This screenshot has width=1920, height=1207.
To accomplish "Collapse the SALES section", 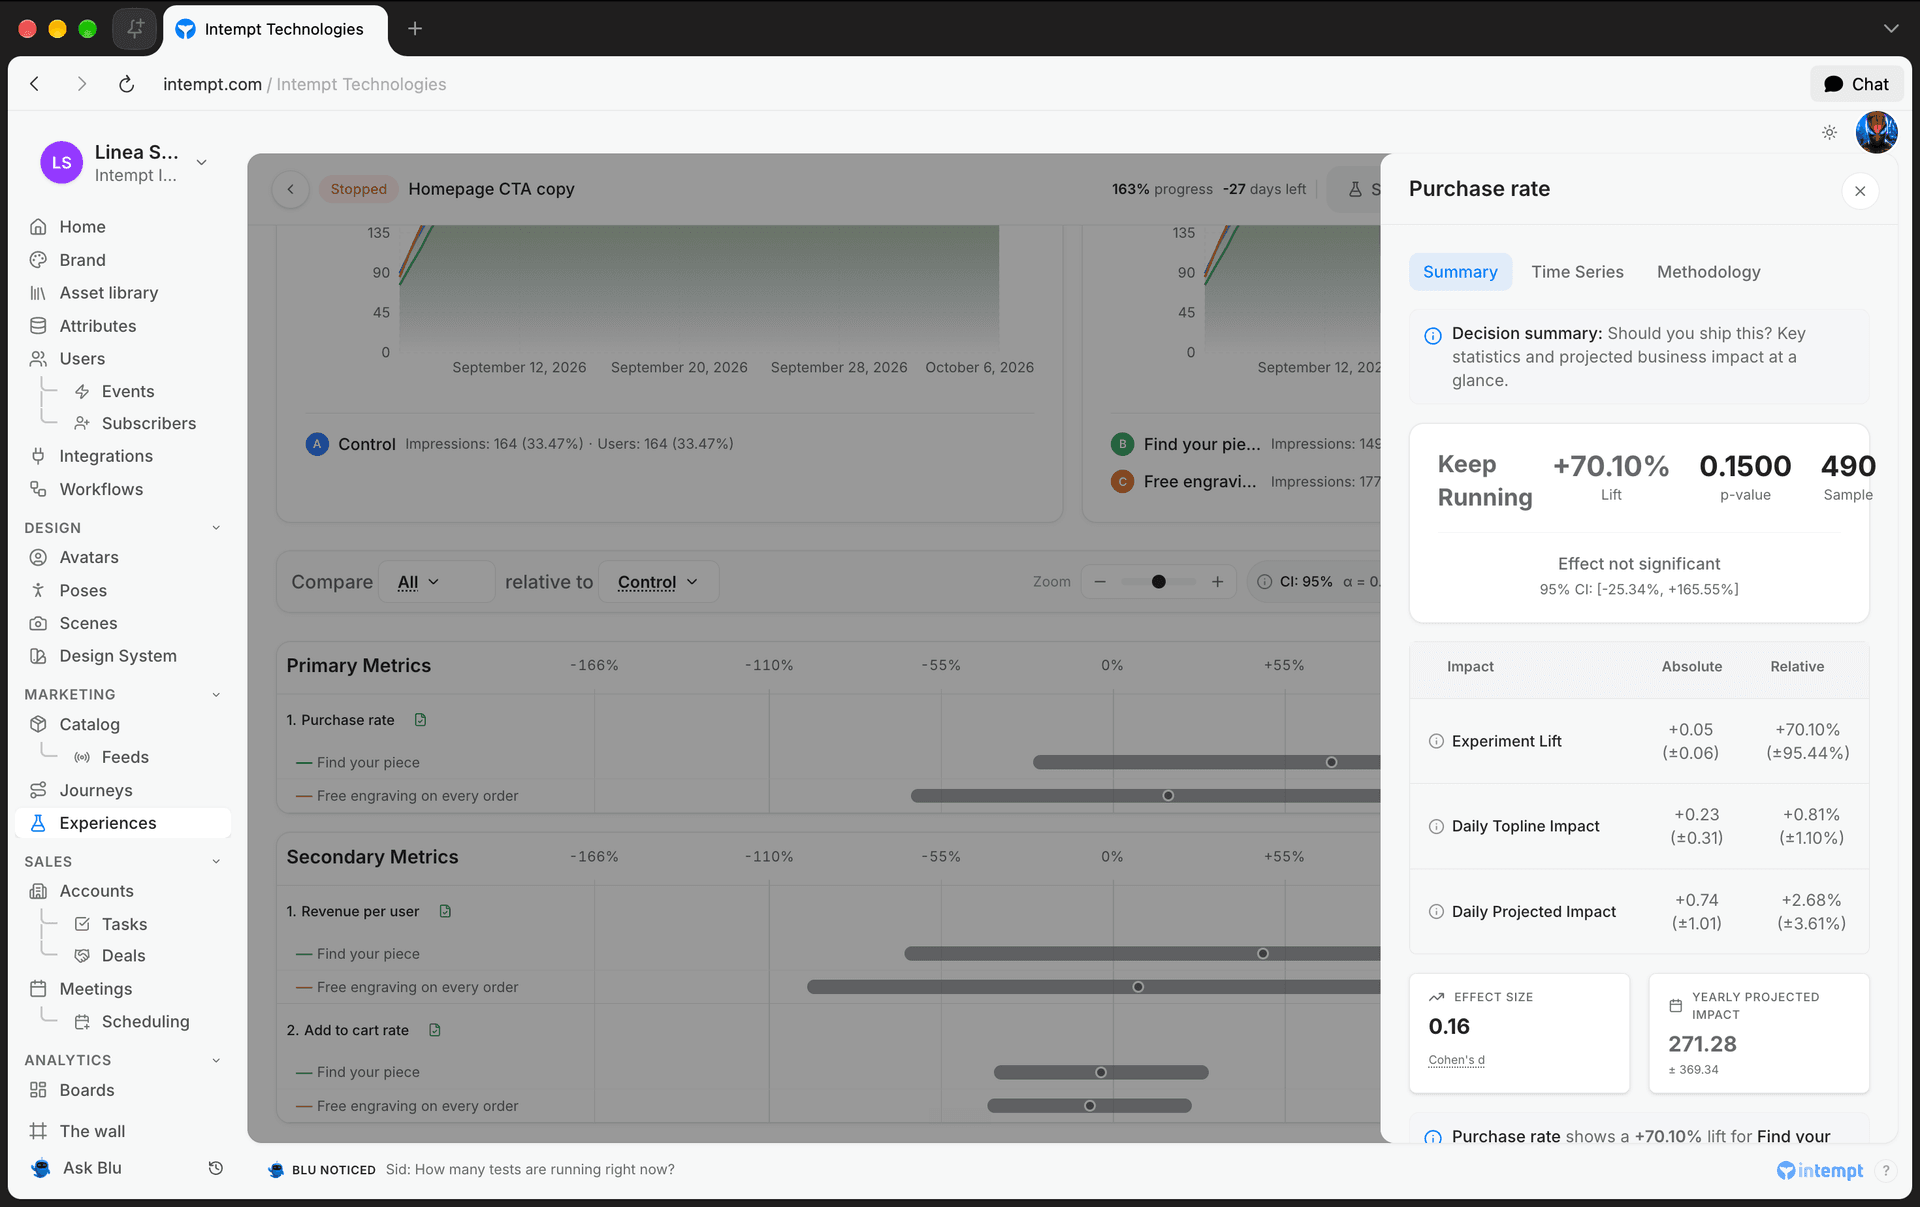I will (216, 862).
